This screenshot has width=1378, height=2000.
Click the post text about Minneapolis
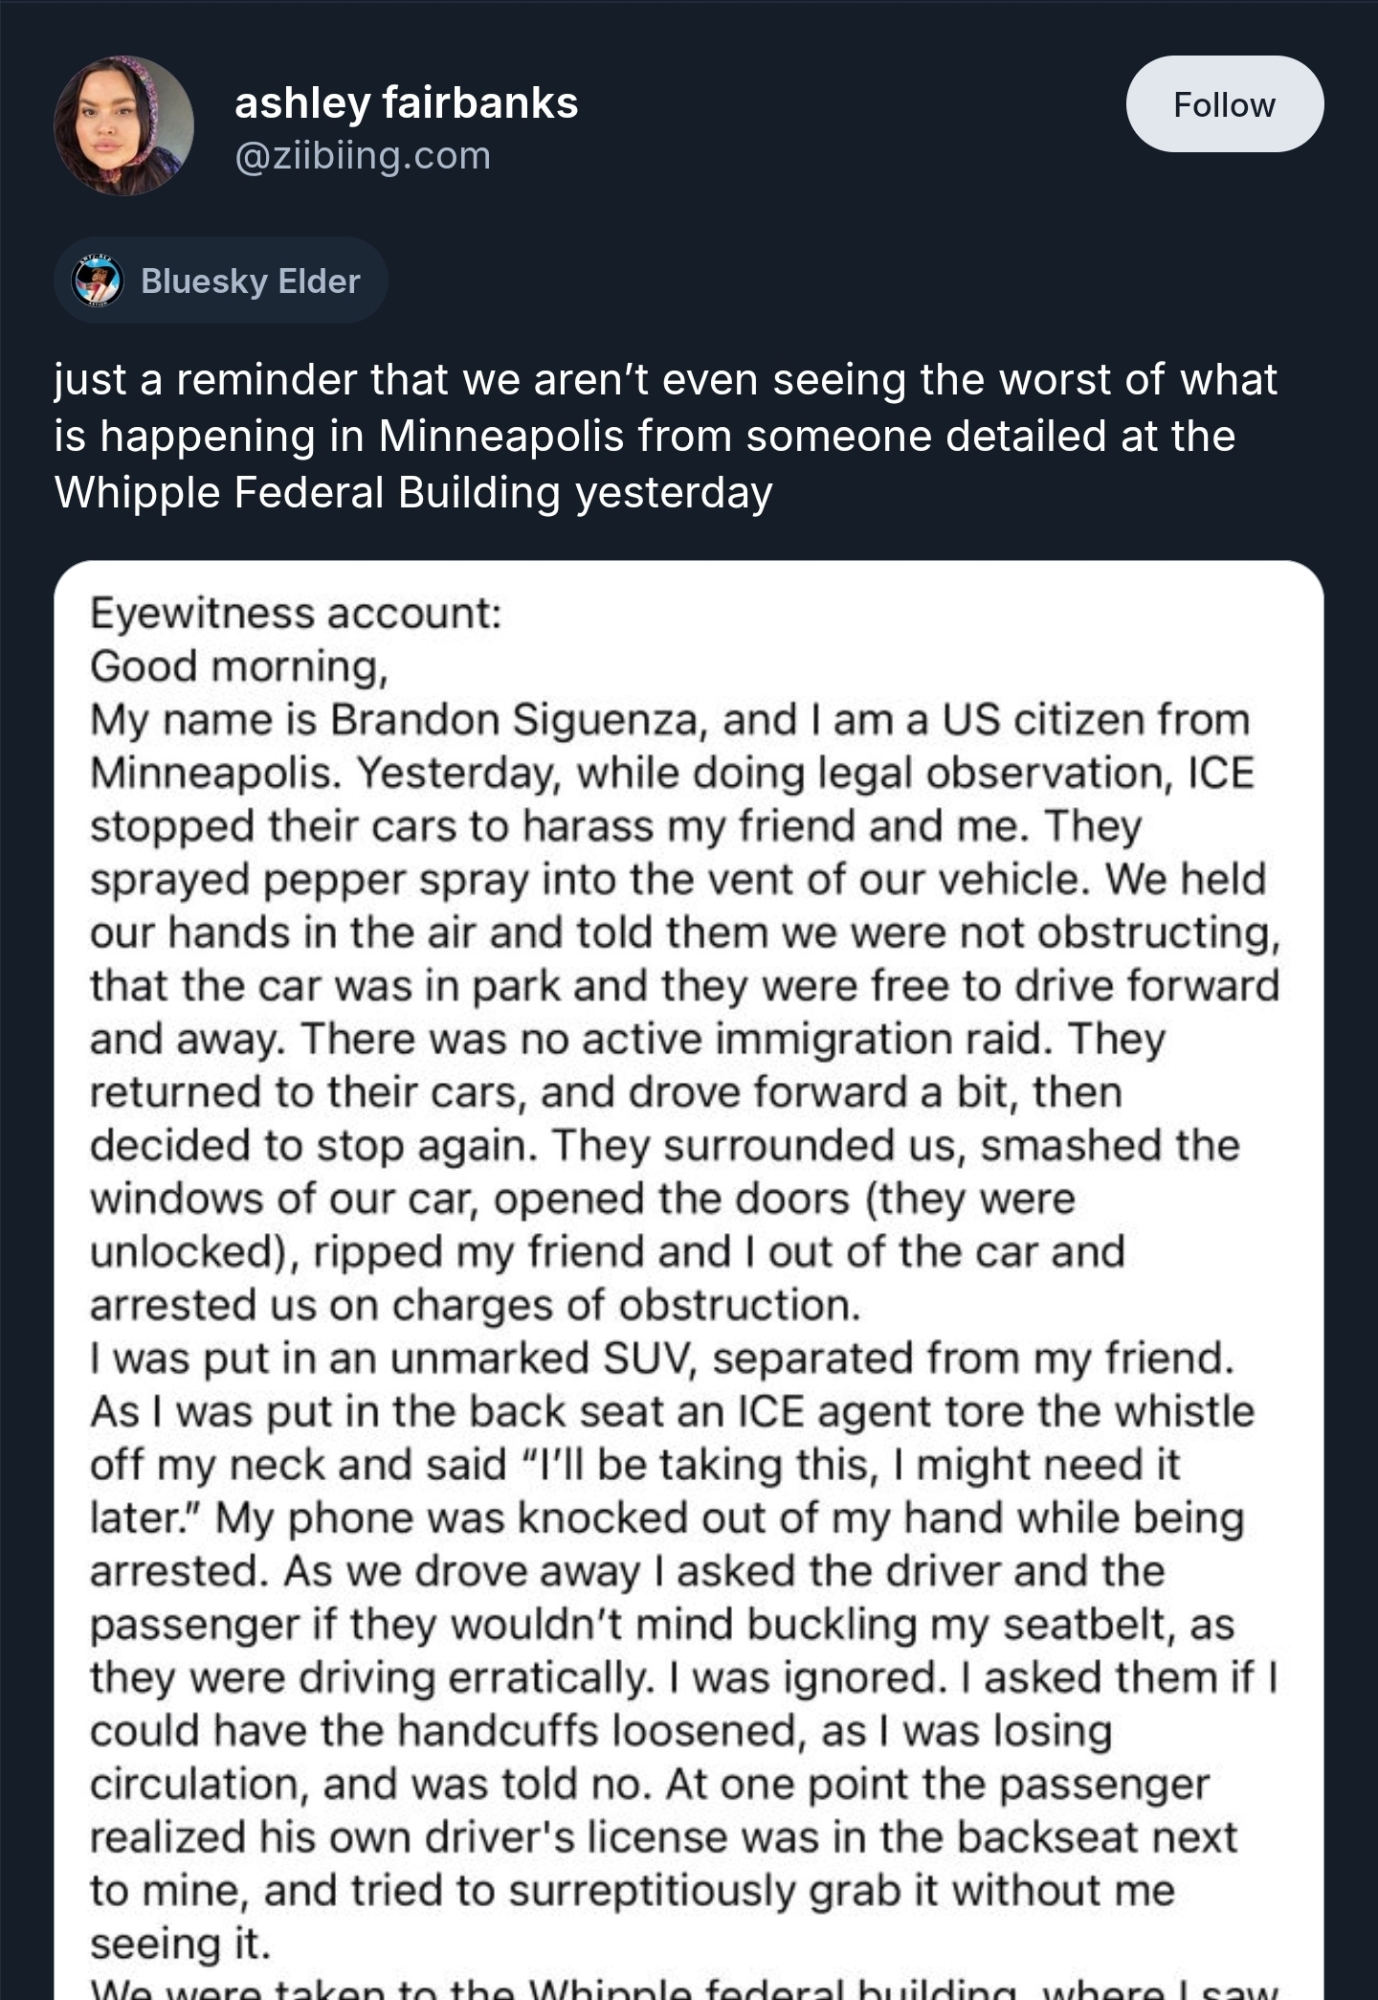point(665,436)
